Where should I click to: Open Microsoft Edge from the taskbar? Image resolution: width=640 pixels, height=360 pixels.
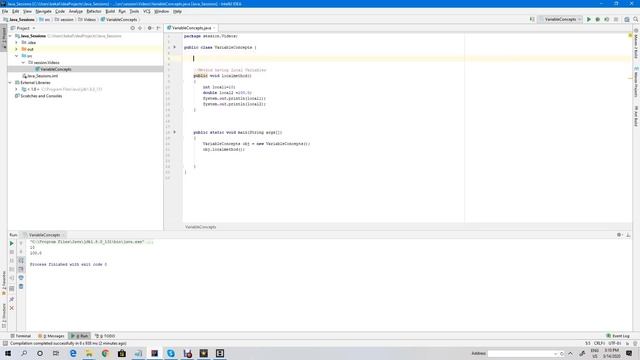73,353
